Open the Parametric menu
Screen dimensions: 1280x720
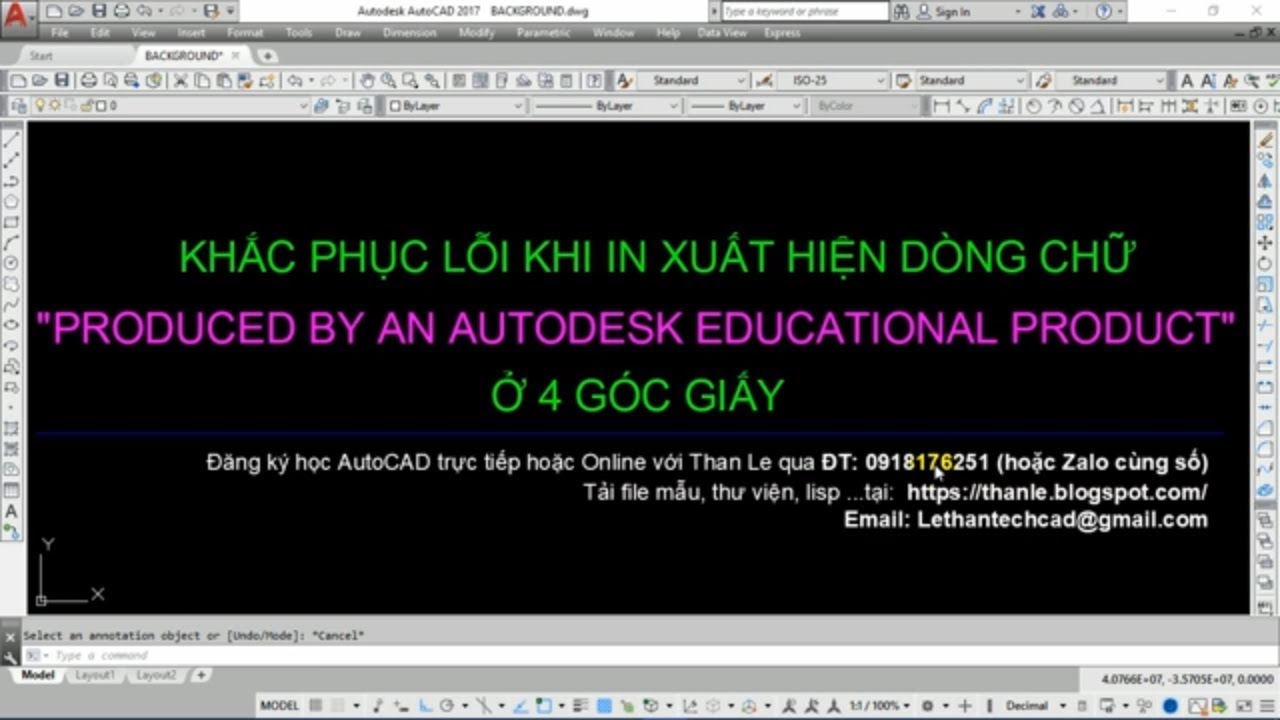click(x=543, y=32)
